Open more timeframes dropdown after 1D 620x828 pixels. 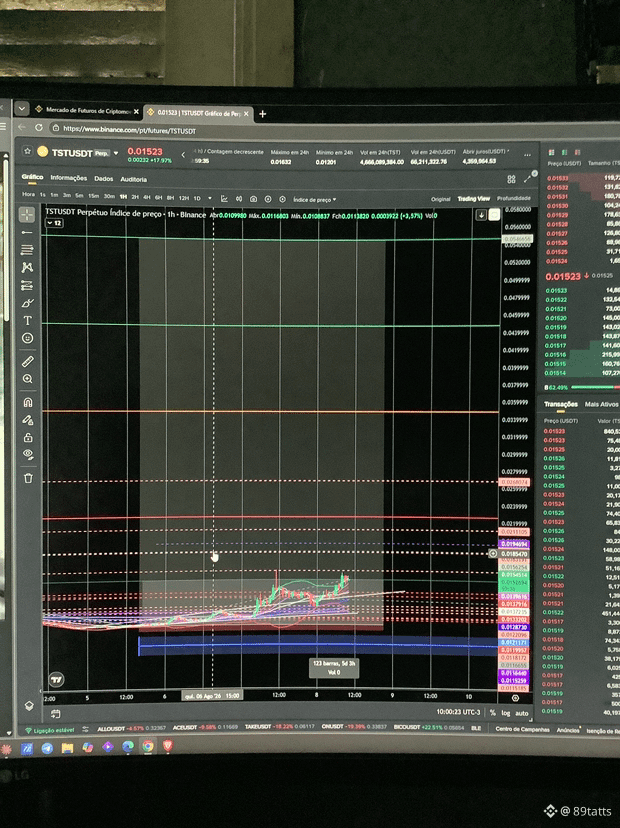tap(210, 199)
